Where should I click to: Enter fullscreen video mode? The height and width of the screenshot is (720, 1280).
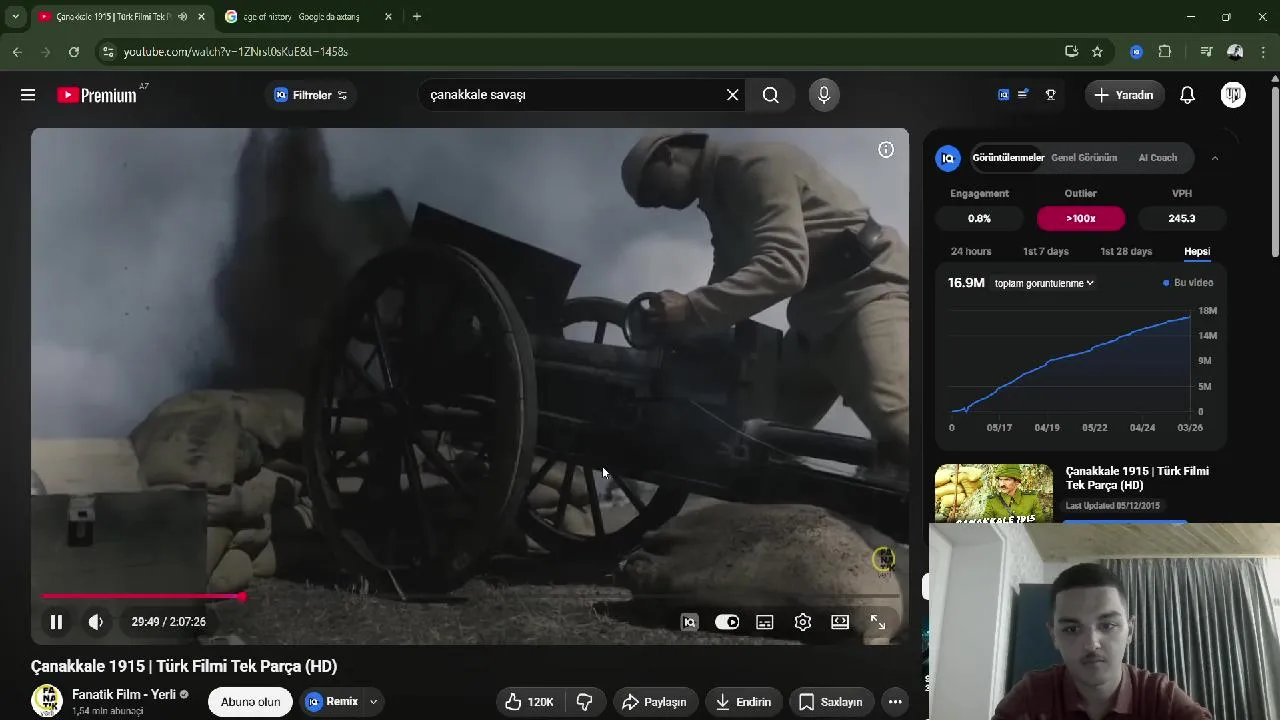click(x=878, y=622)
